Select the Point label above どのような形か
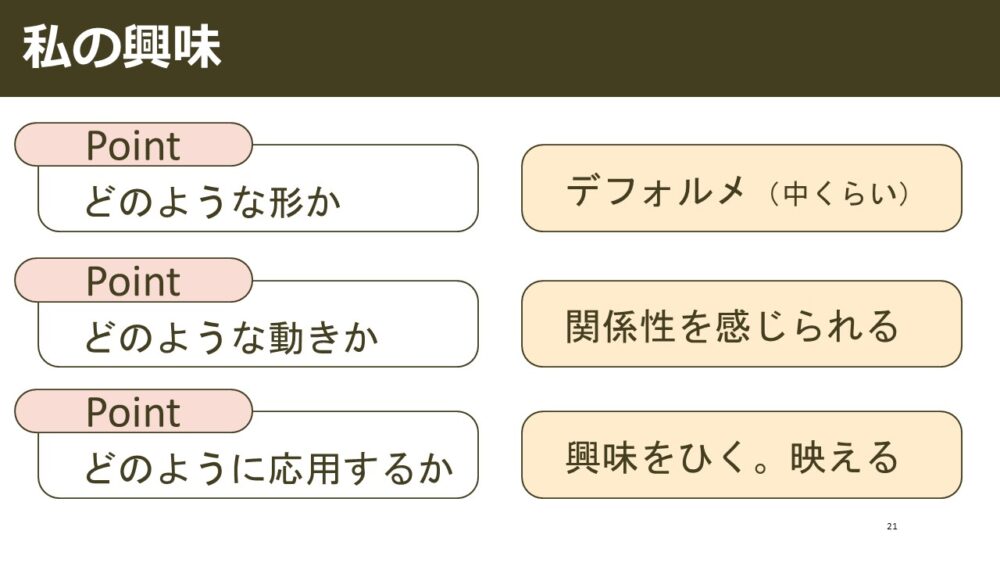The width and height of the screenshot is (1000, 563). click(133, 145)
